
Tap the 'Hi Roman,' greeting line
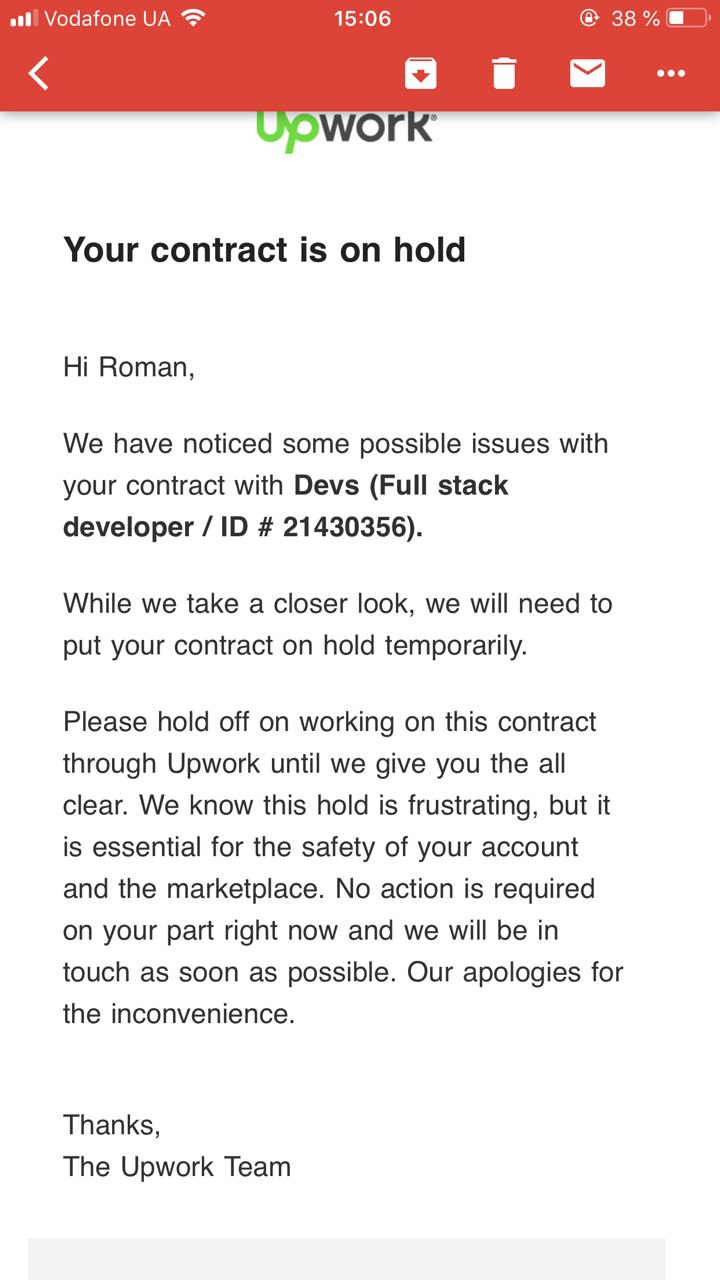pyautogui.click(x=129, y=367)
